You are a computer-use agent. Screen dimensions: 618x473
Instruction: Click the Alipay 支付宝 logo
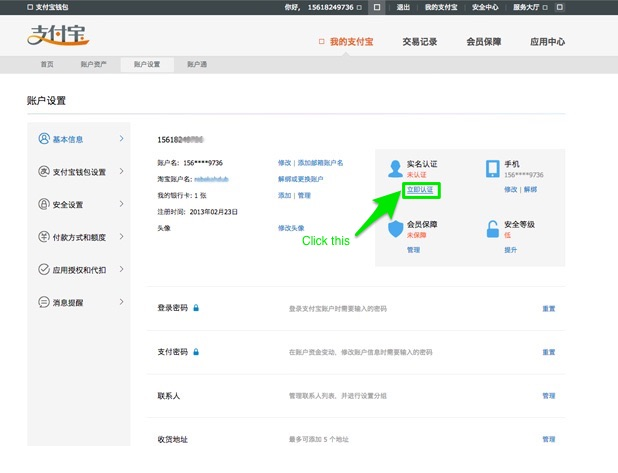[x=58, y=37]
